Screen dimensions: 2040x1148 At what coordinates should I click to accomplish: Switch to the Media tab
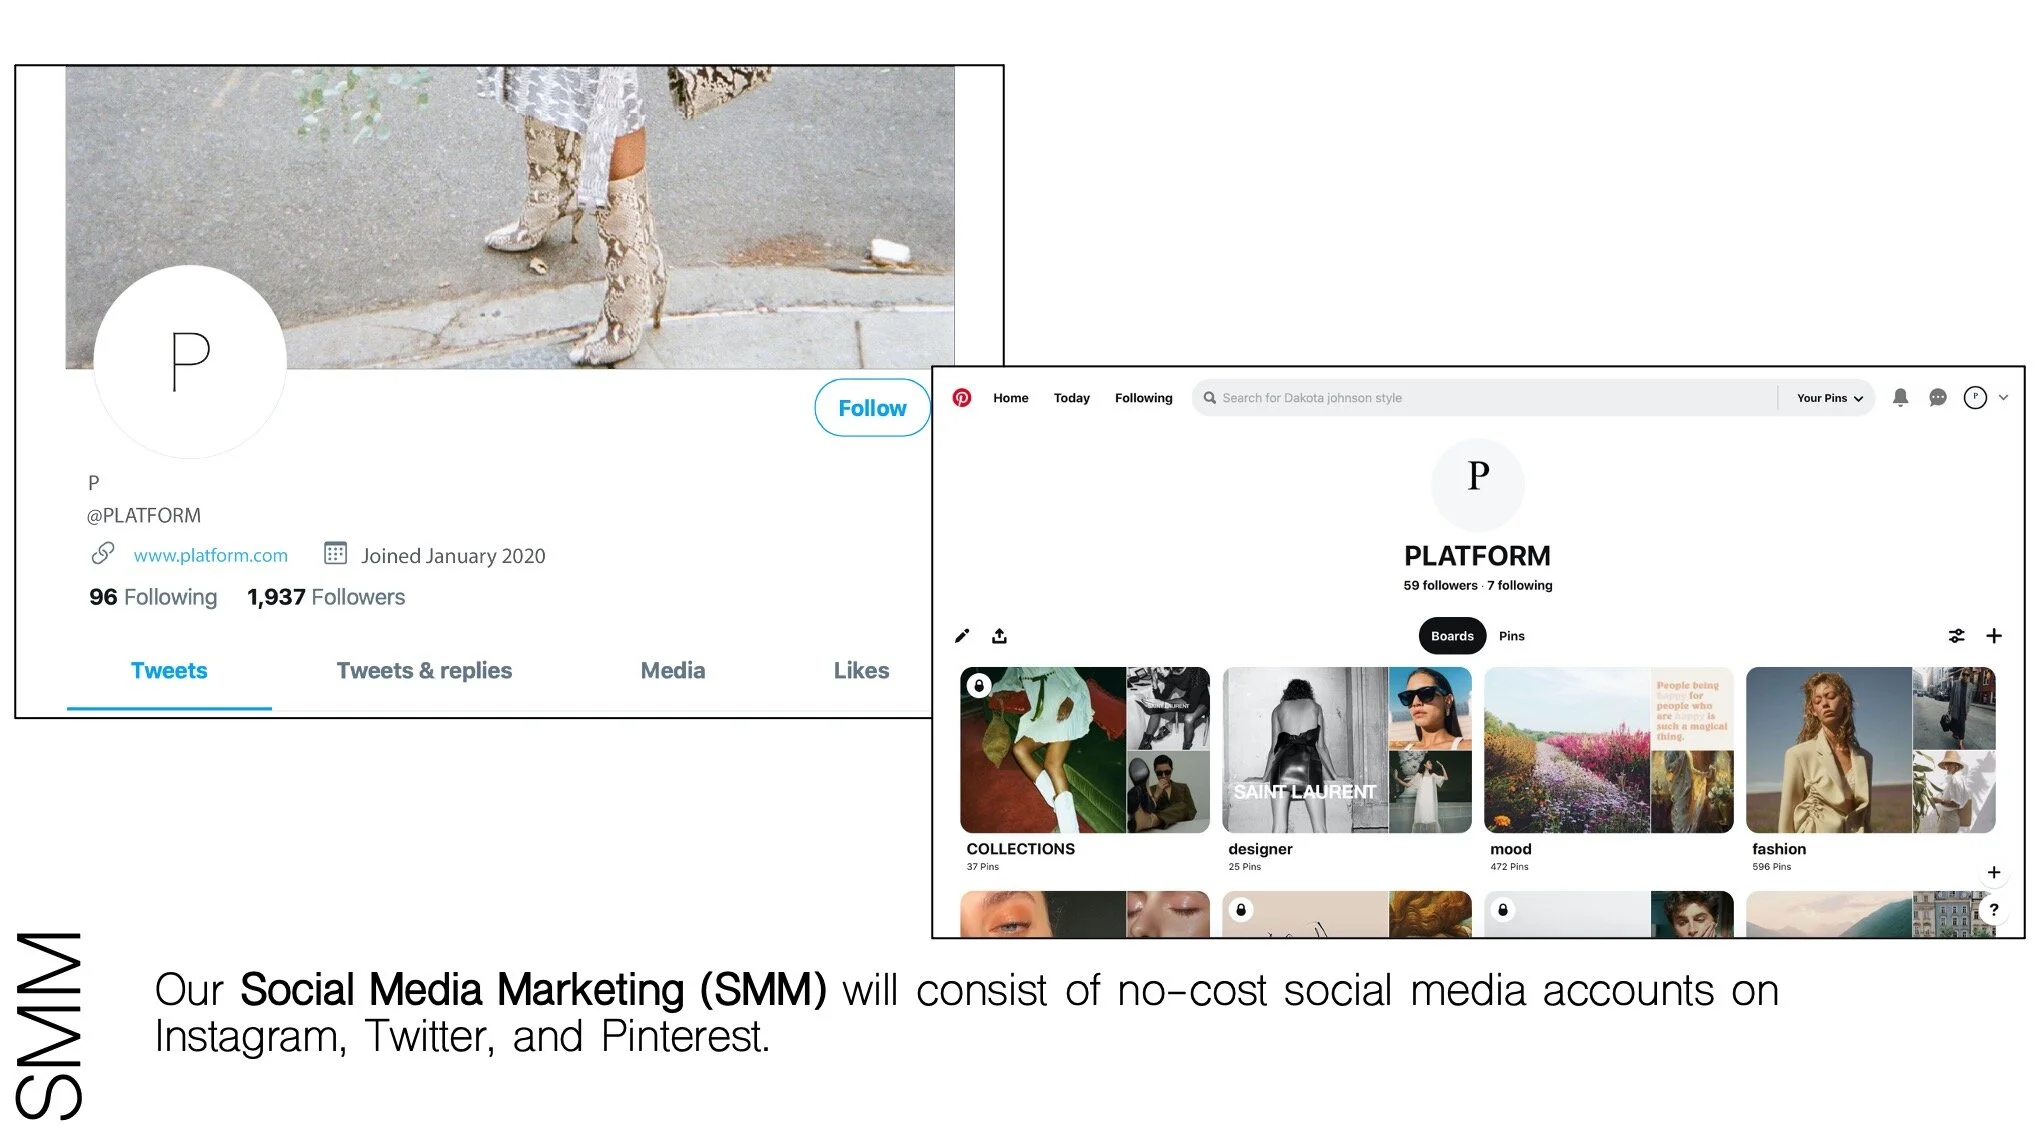coord(672,671)
